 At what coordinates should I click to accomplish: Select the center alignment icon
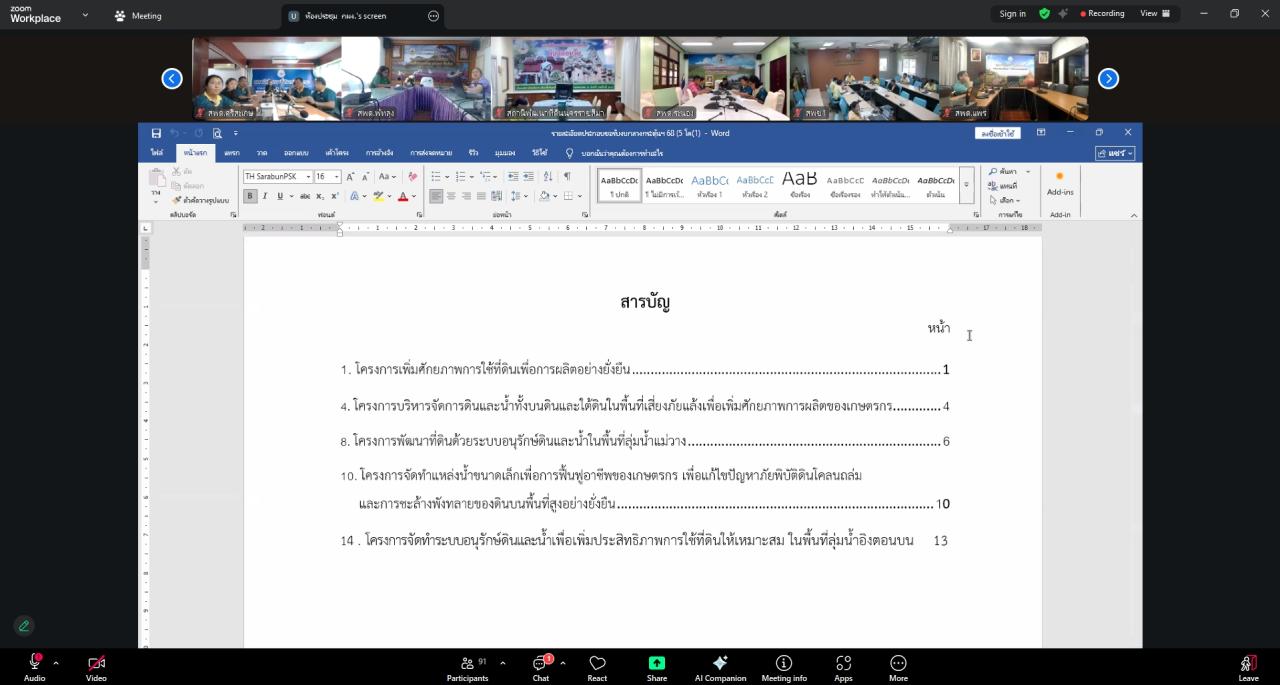[x=450, y=196]
